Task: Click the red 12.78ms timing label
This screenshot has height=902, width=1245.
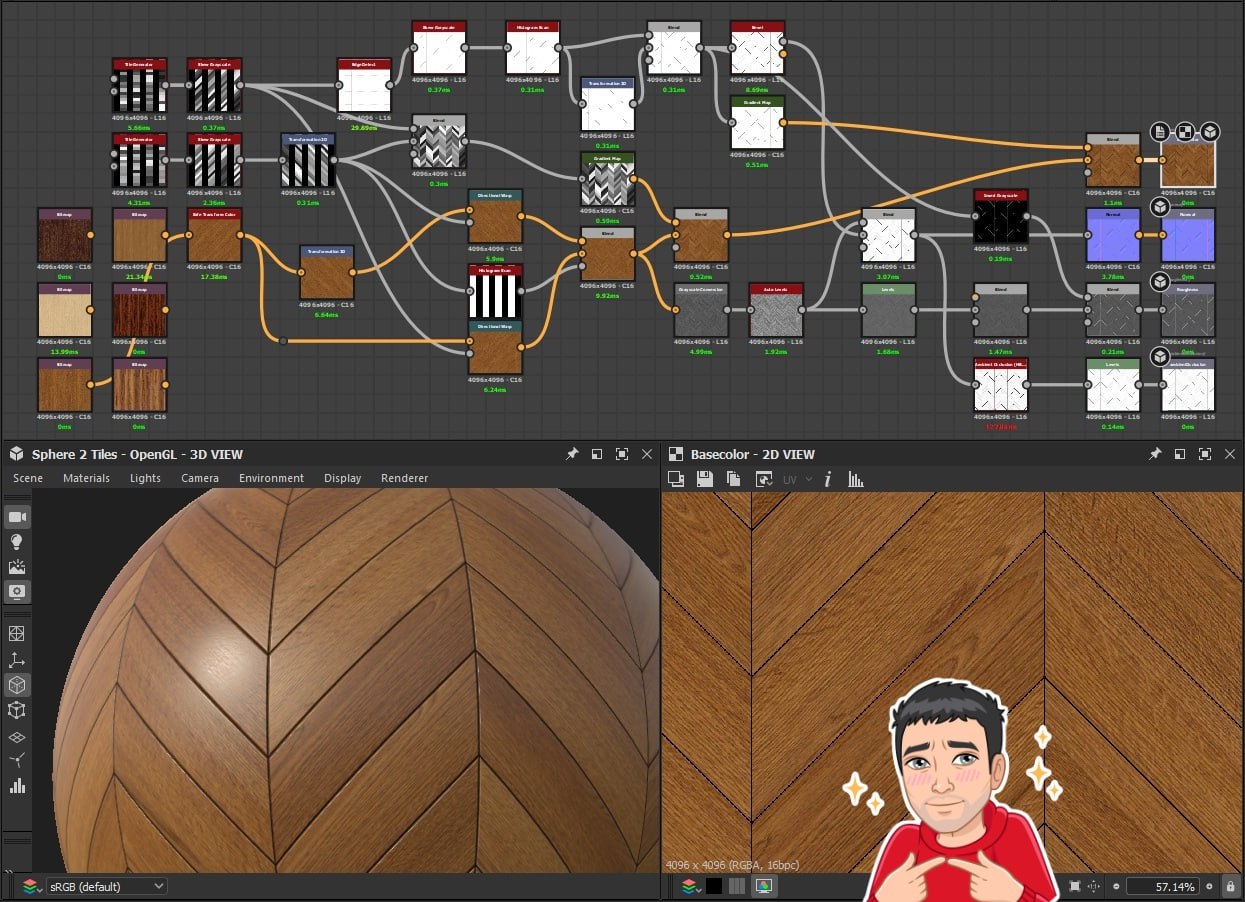Action: pos(1001,427)
